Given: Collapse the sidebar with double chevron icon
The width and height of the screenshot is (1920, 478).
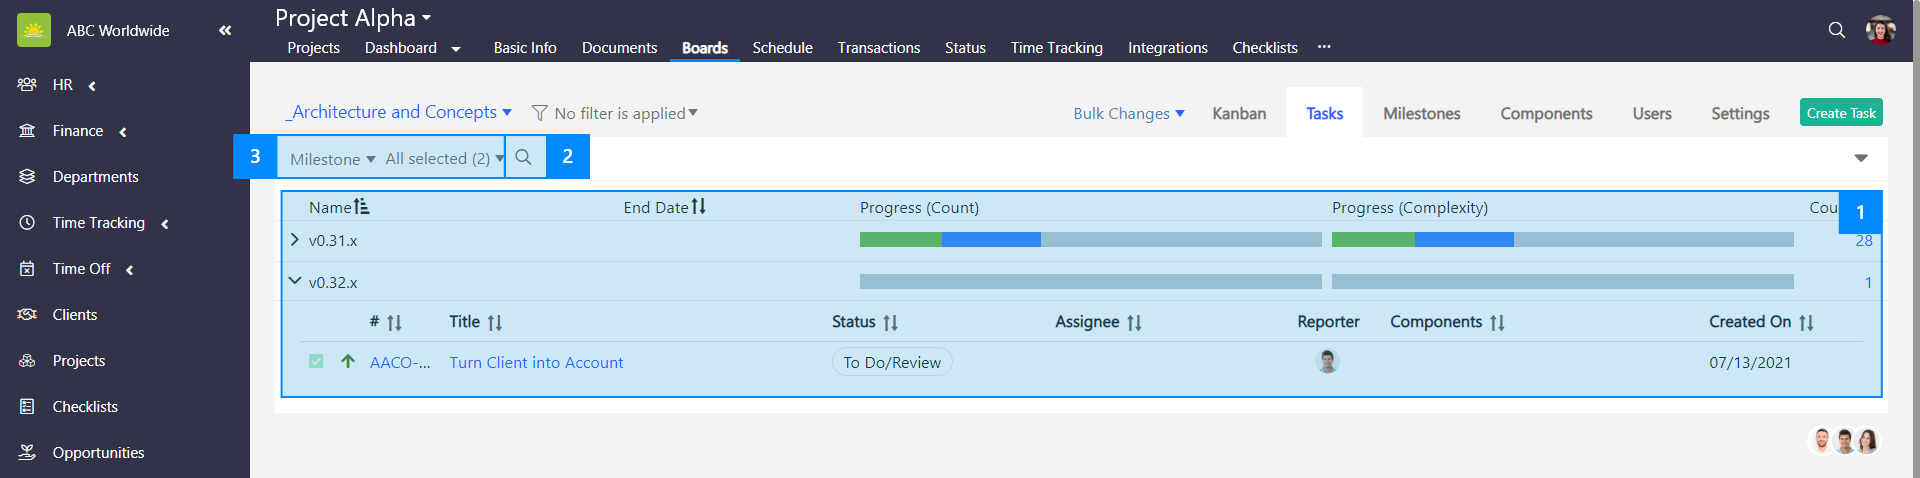Looking at the screenshot, I should 225,30.
